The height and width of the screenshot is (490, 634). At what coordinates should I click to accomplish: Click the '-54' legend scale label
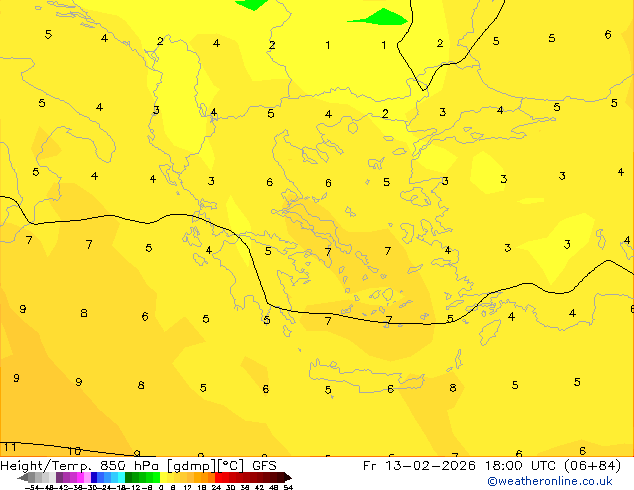pos(31,487)
